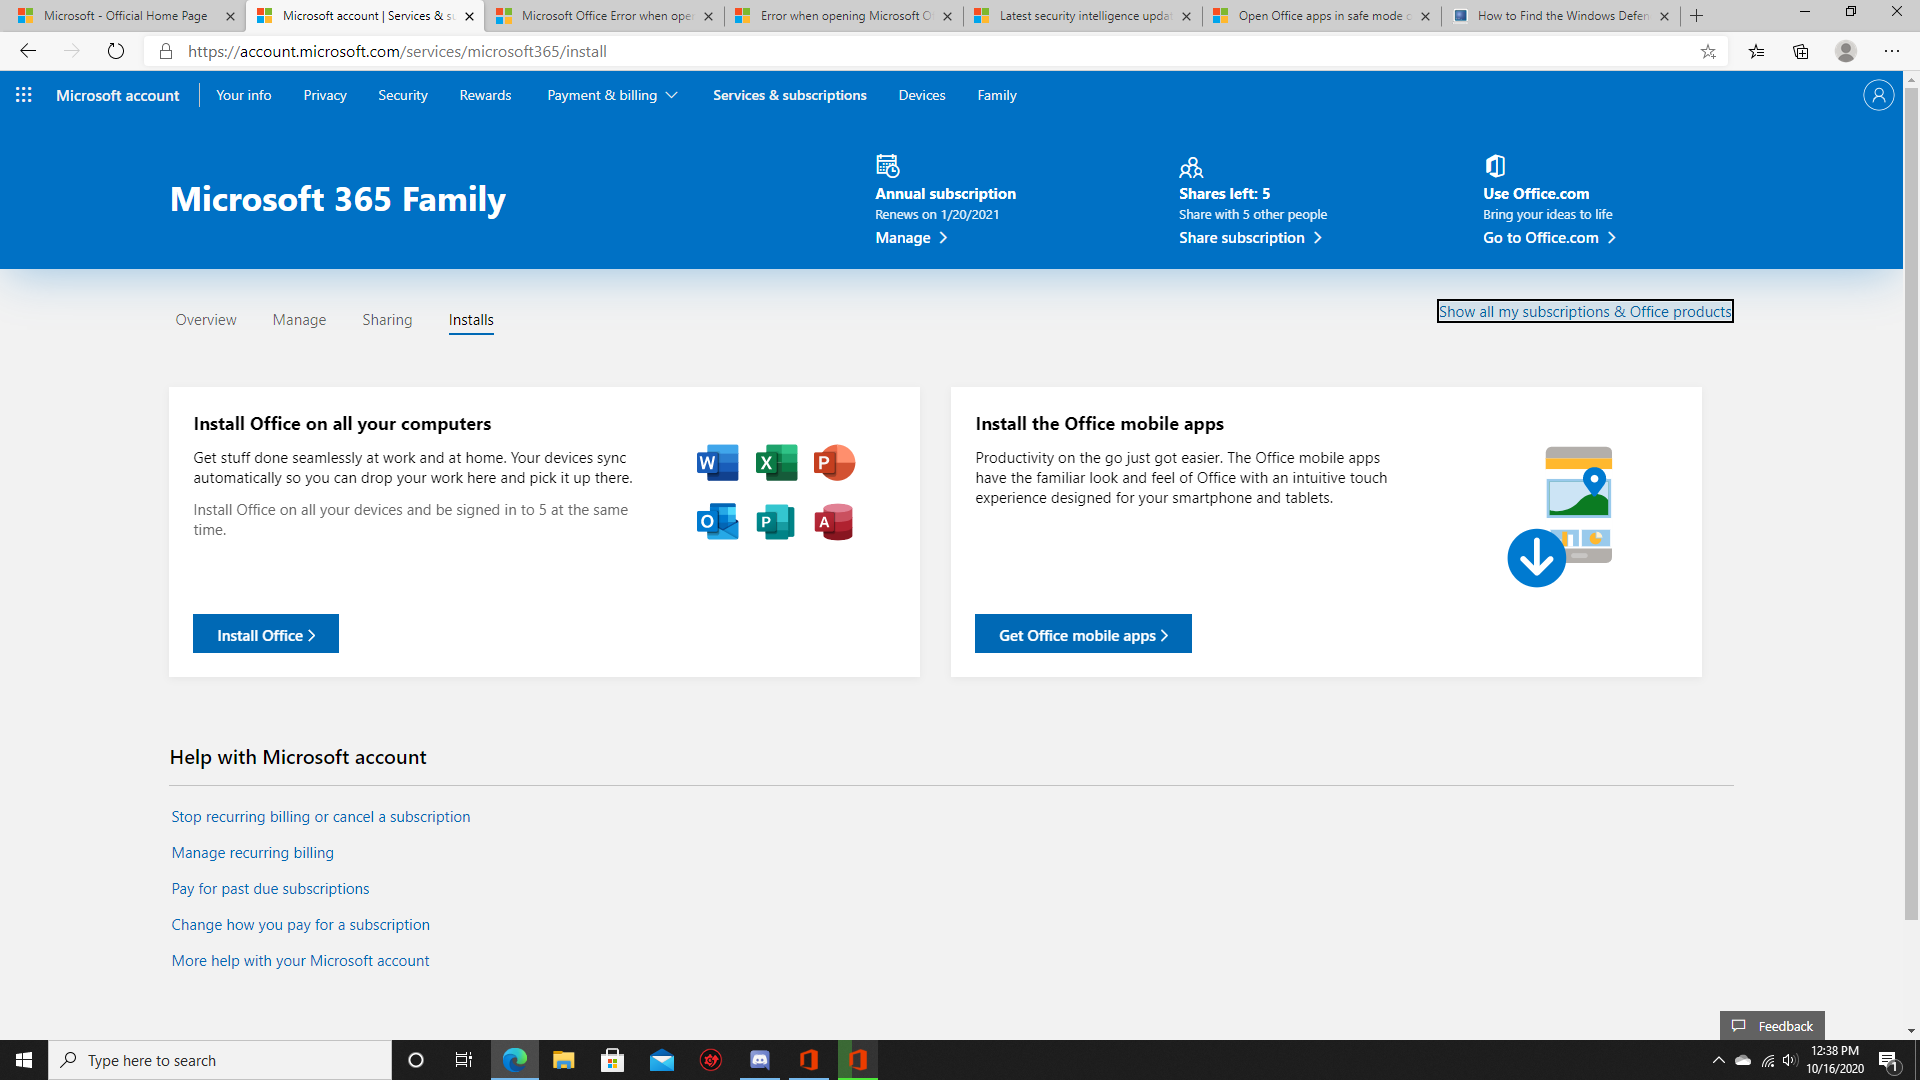Viewport: 1920px width, 1080px height.
Task: Open Edge Collections button
Action: [x=1801, y=51]
